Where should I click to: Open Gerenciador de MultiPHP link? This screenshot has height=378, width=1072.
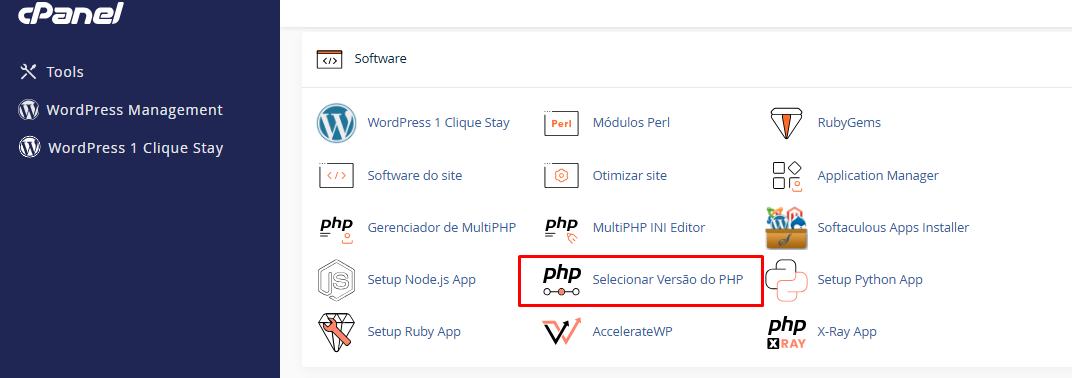click(442, 228)
